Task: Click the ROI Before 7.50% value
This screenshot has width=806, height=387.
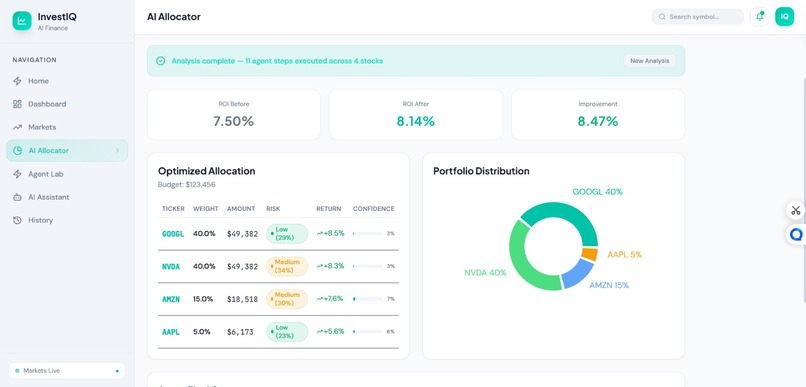Action: tap(233, 121)
